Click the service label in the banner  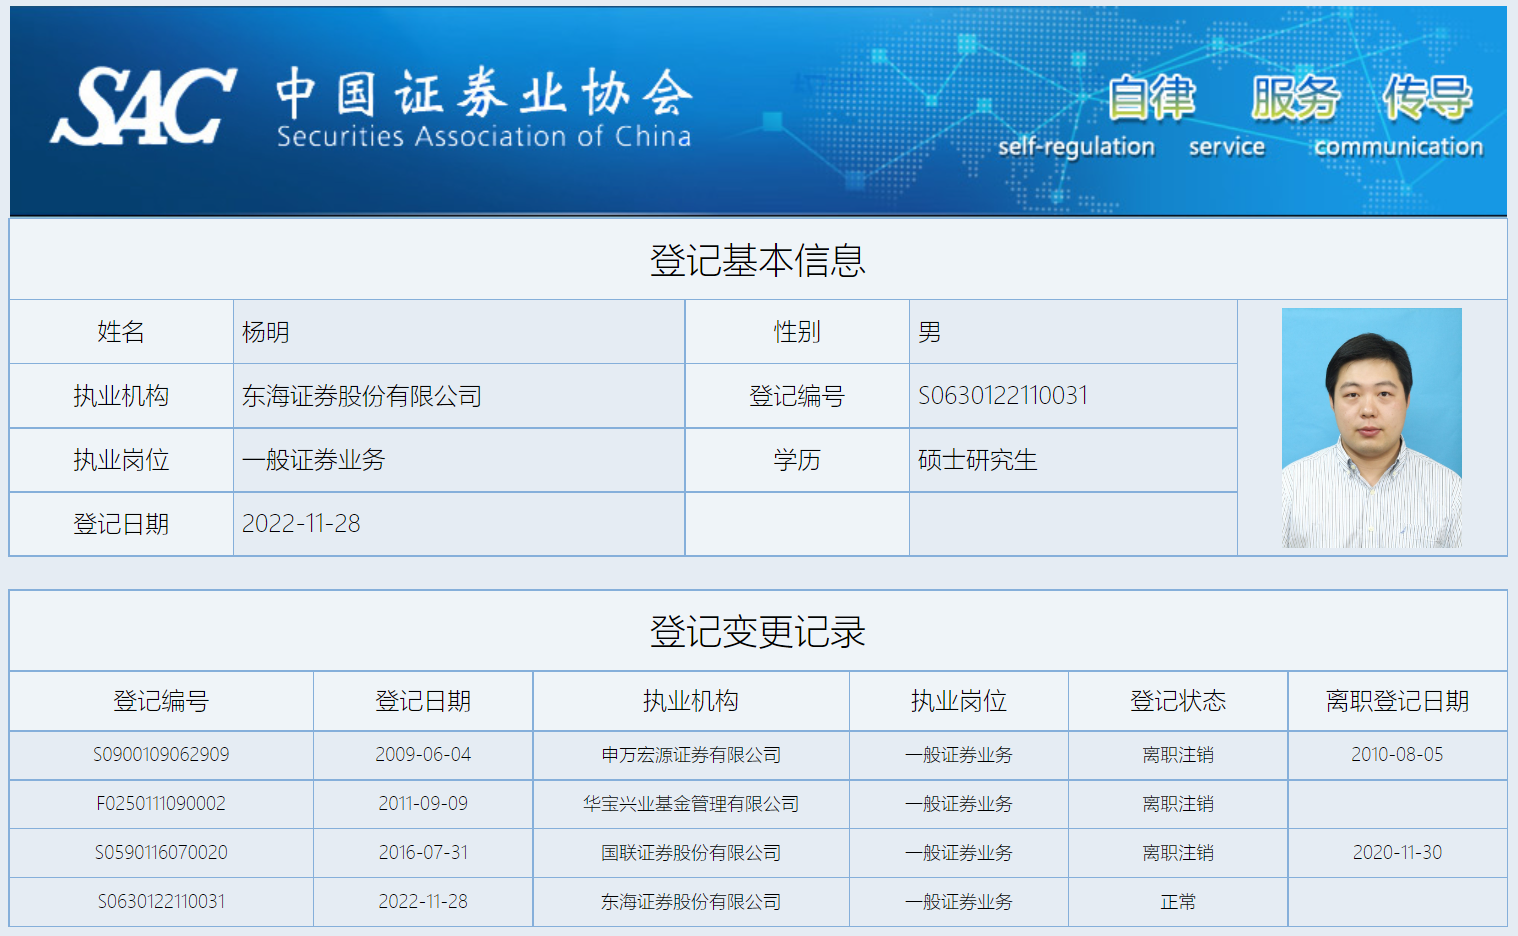point(1226,146)
